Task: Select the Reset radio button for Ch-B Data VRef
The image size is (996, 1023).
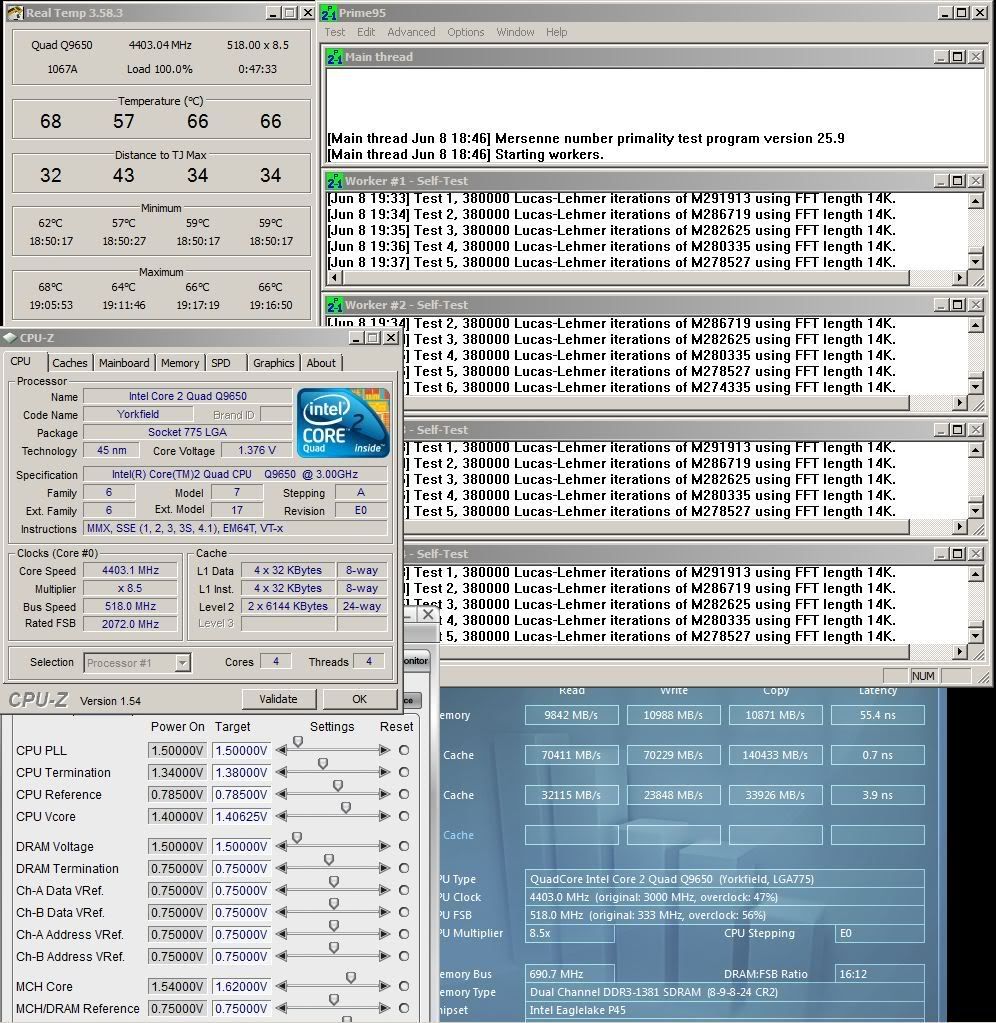Action: click(404, 912)
